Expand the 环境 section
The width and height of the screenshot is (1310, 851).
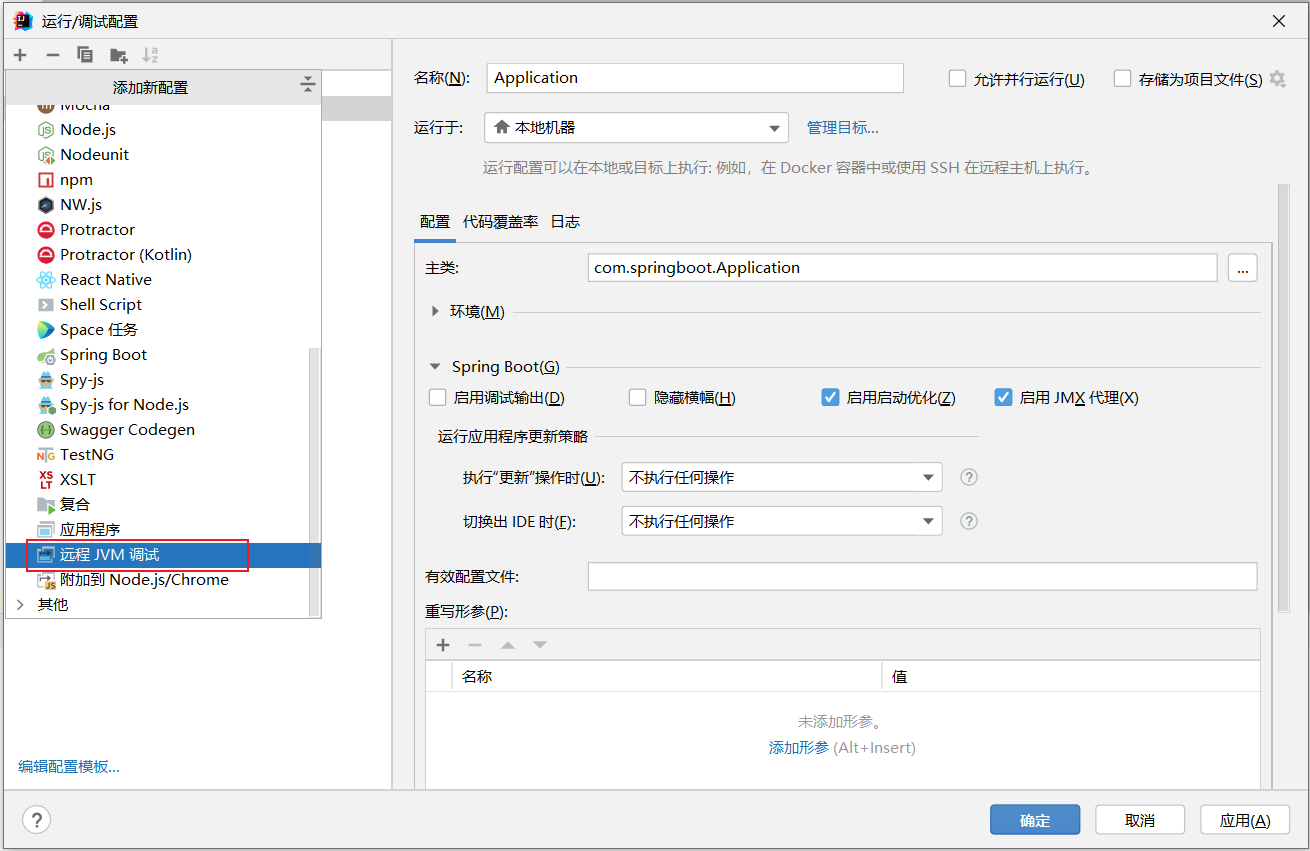click(435, 312)
